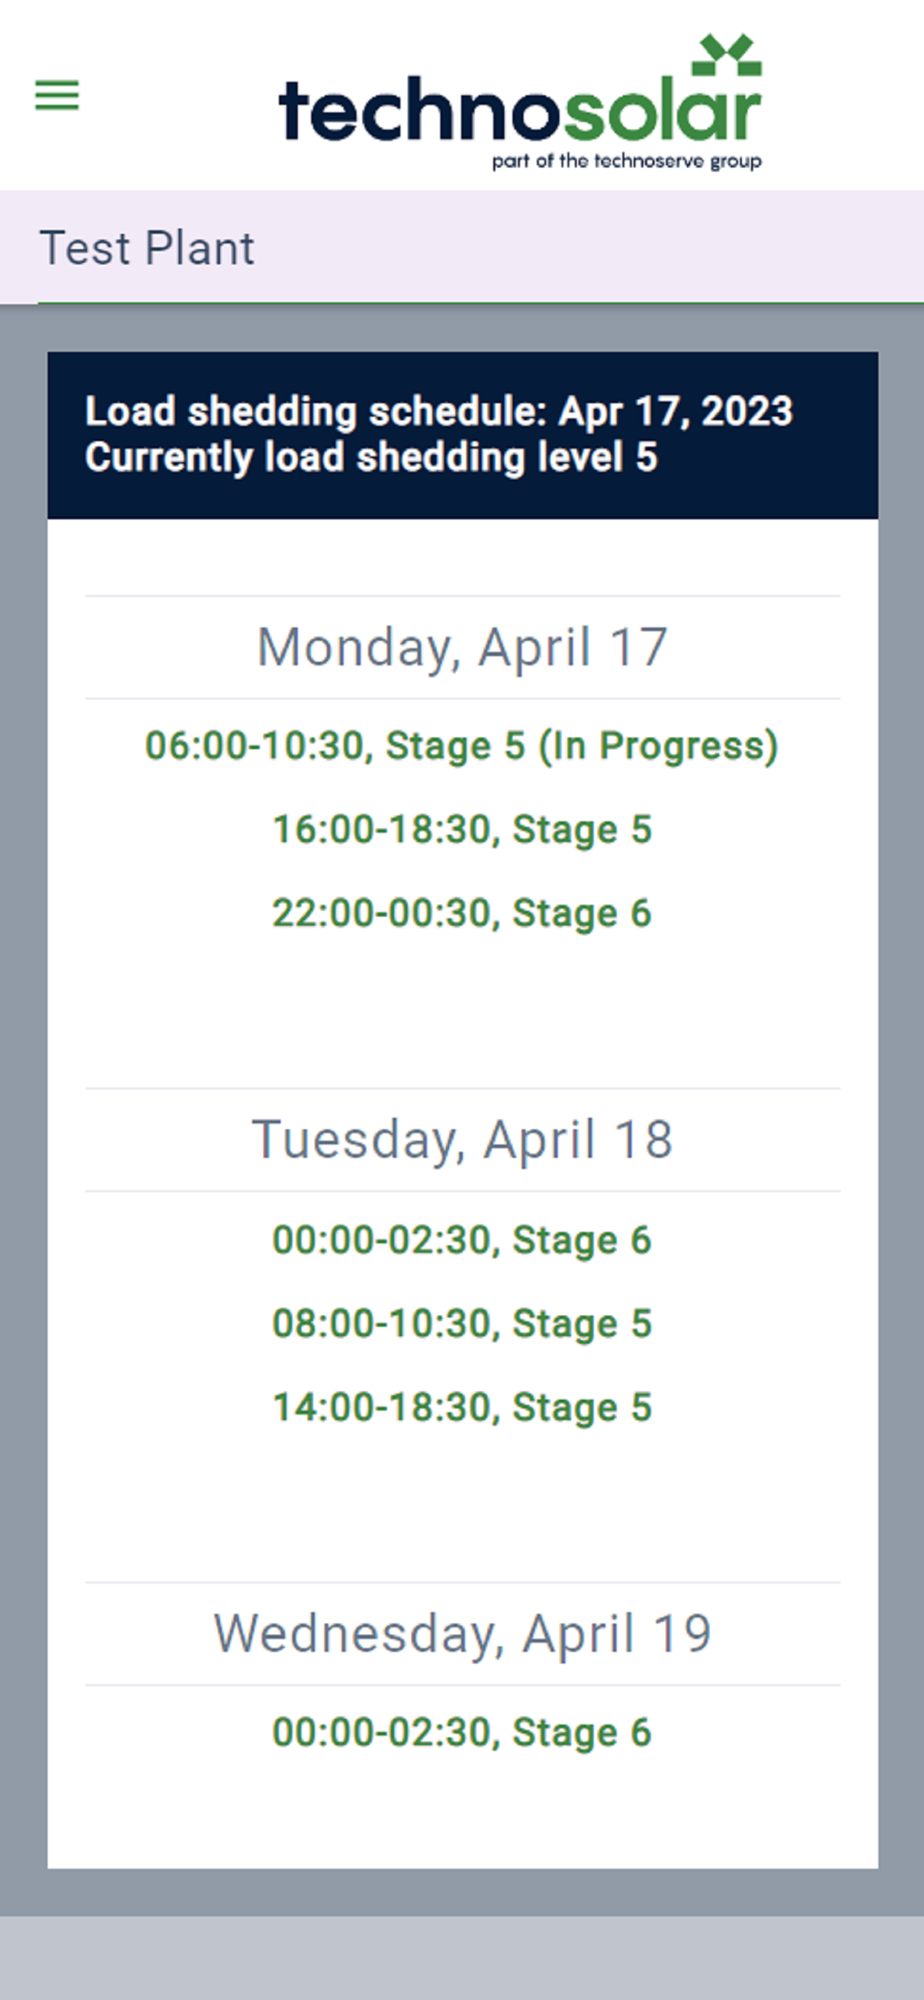The width and height of the screenshot is (924, 2000).
Task: Choose Monday's 22:00-00:30 Stage 6 slot
Action: point(462,913)
